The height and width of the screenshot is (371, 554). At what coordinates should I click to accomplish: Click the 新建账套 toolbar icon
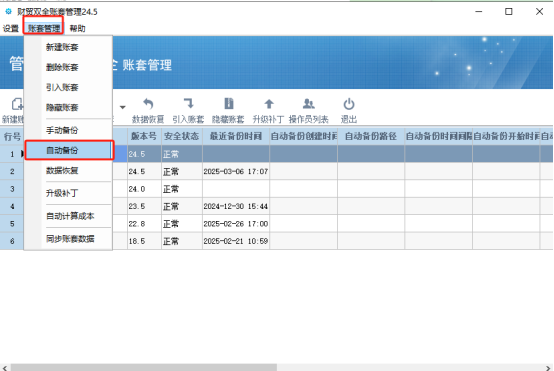tap(16, 105)
